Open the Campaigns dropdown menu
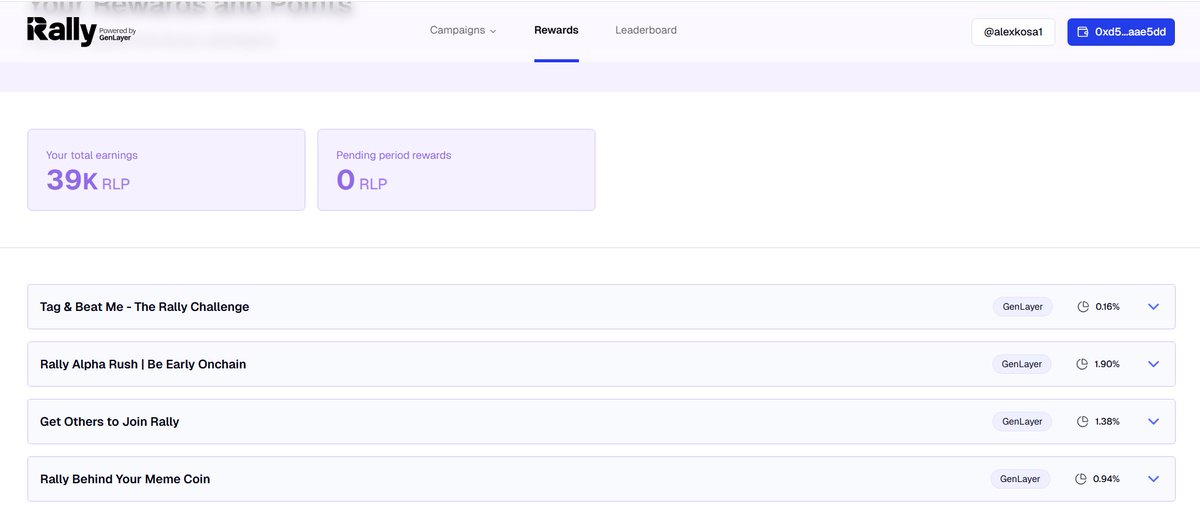 463,30
